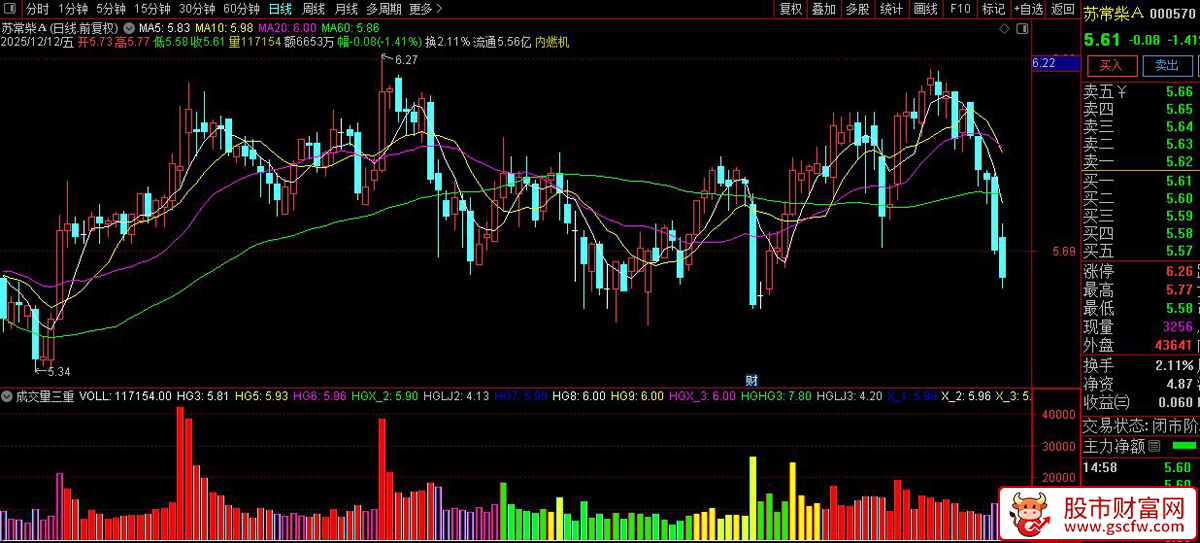Switch to 15分钟 period
Viewport: 1200px width, 543px height.
tap(152, 9)
